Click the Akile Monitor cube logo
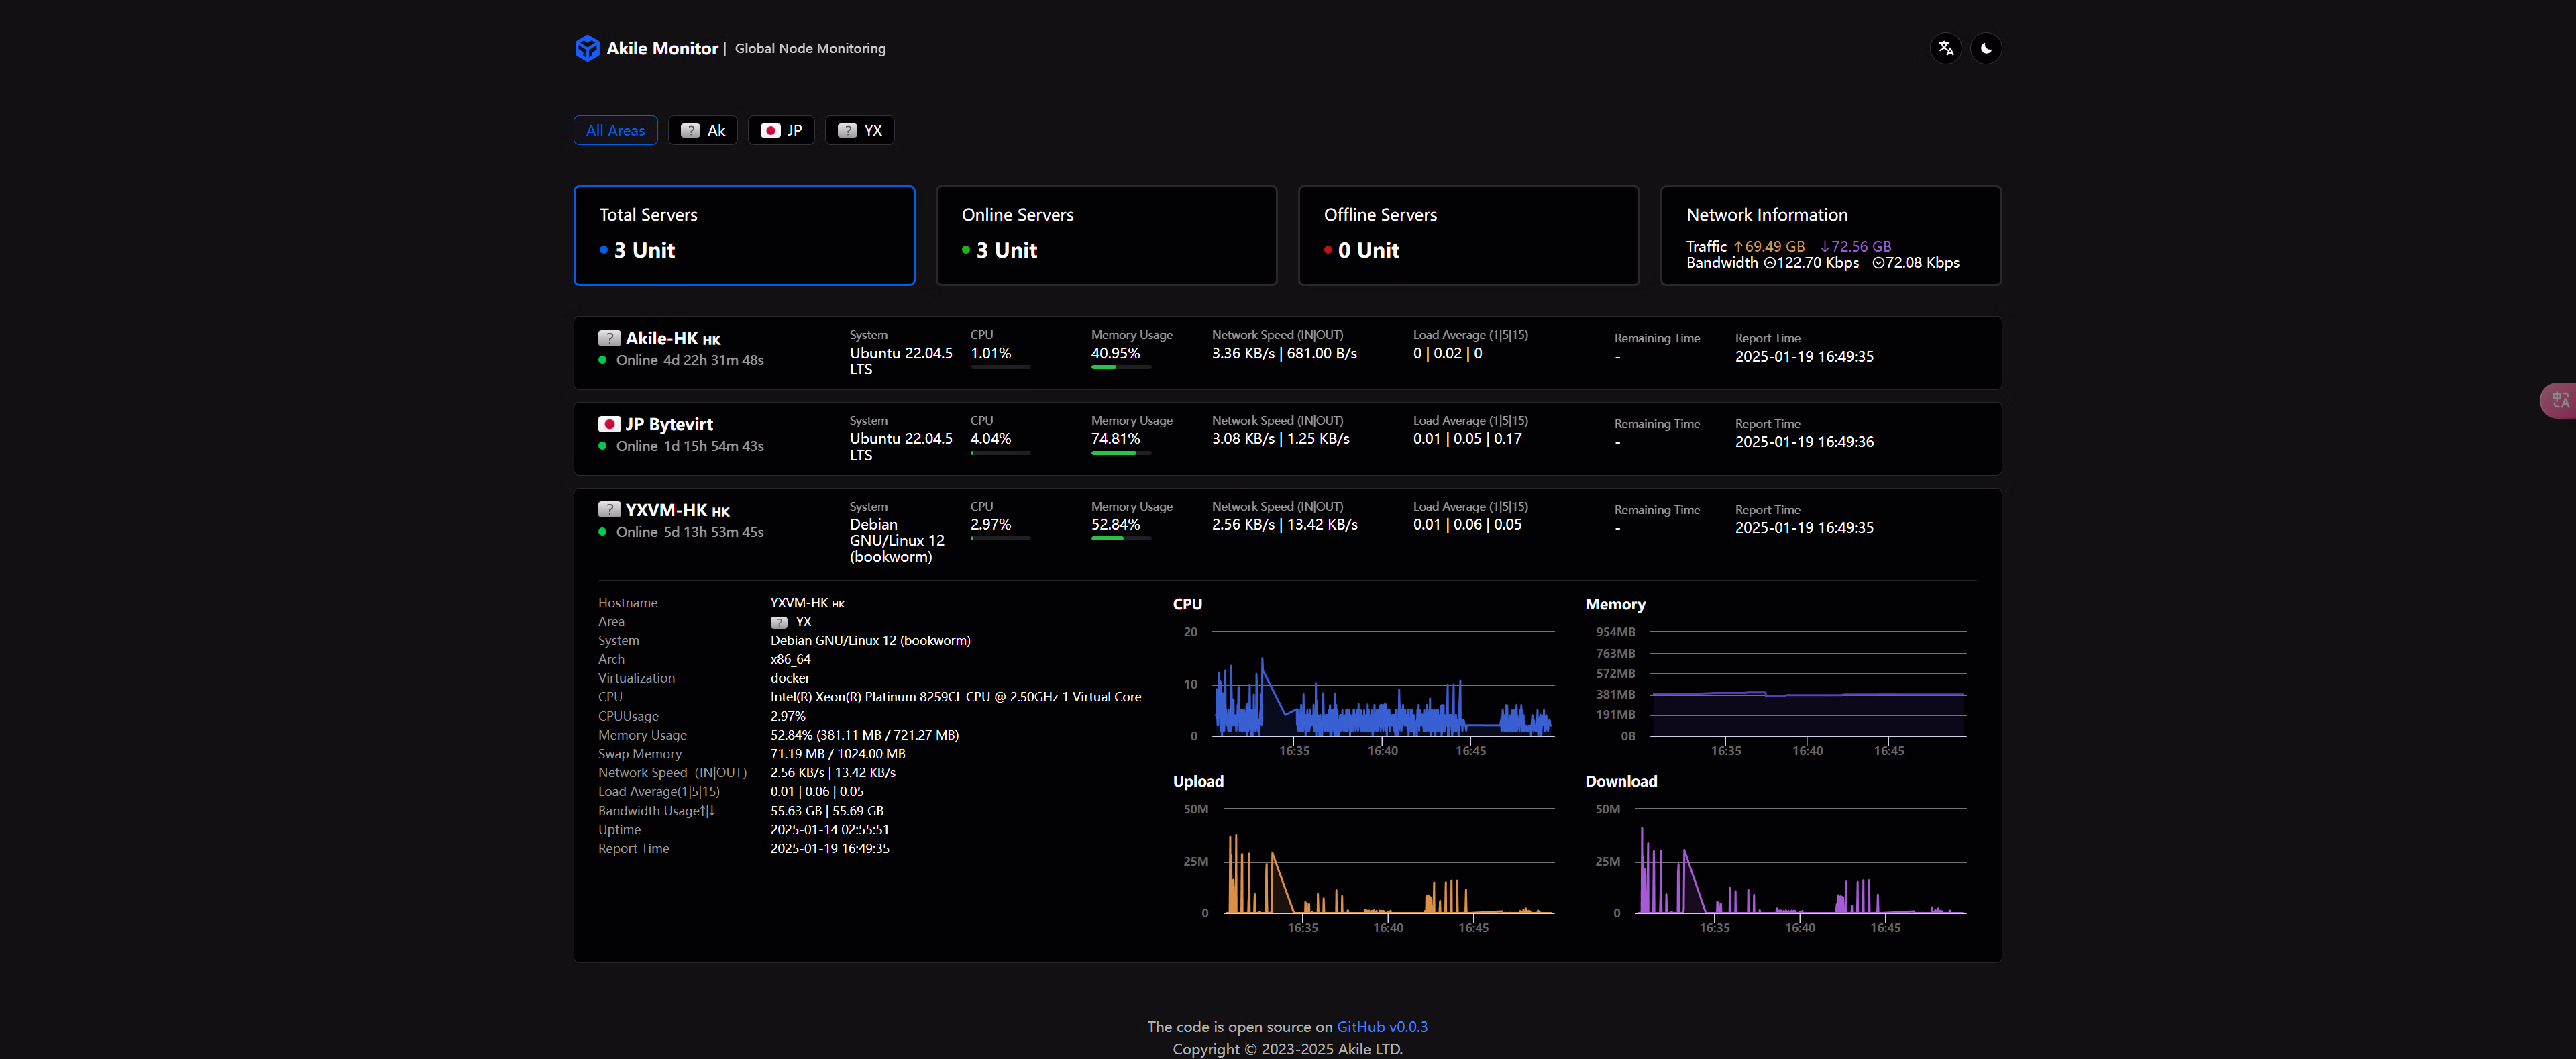The height and width of the screenshot is (1059, 2576). coord(587,48)
